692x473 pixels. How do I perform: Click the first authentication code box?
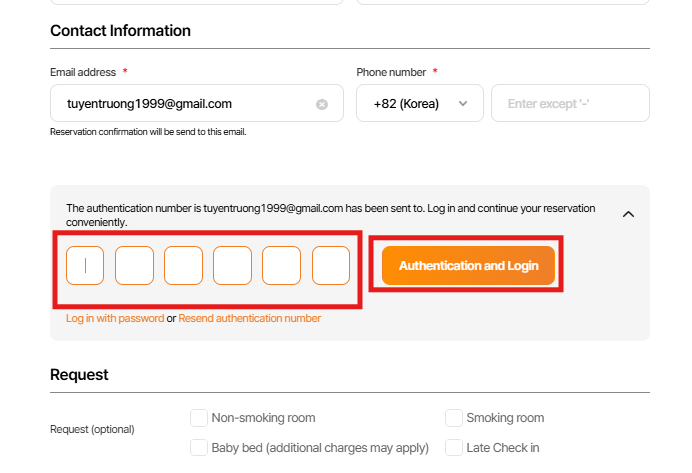point(85,266)
